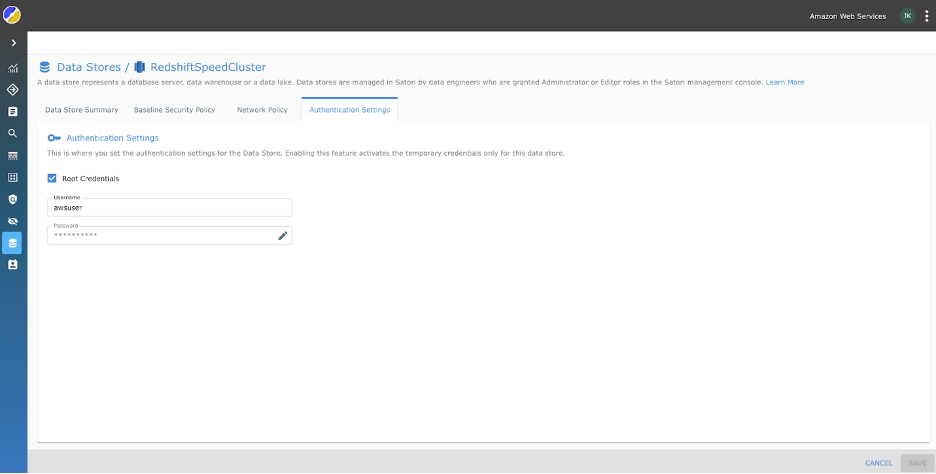The height and width of the screenshot is (474, 936).
Task: Switch to the Baseline Security Policy tab
Action: (x=174, y=110)
